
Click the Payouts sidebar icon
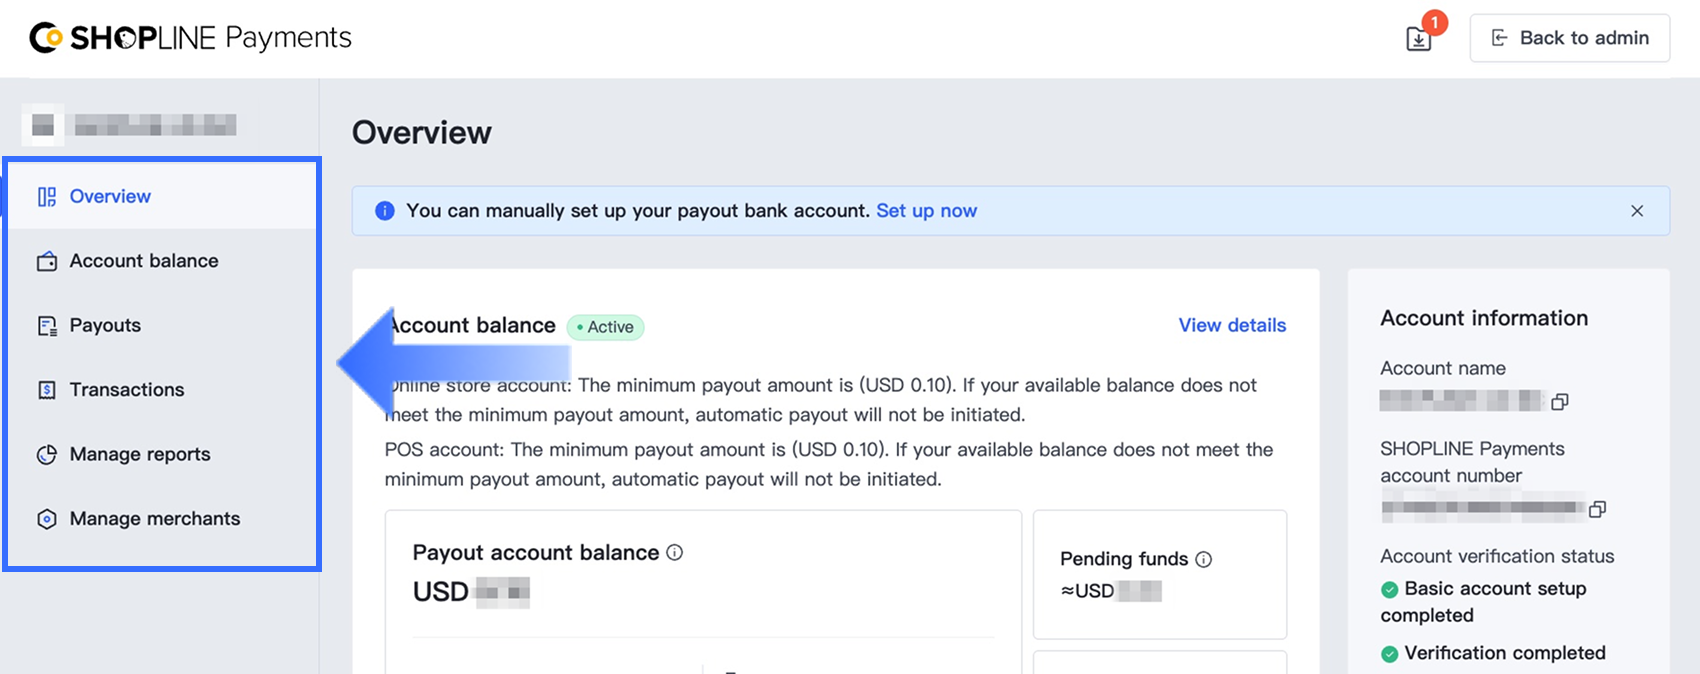(x=47, y=326)
